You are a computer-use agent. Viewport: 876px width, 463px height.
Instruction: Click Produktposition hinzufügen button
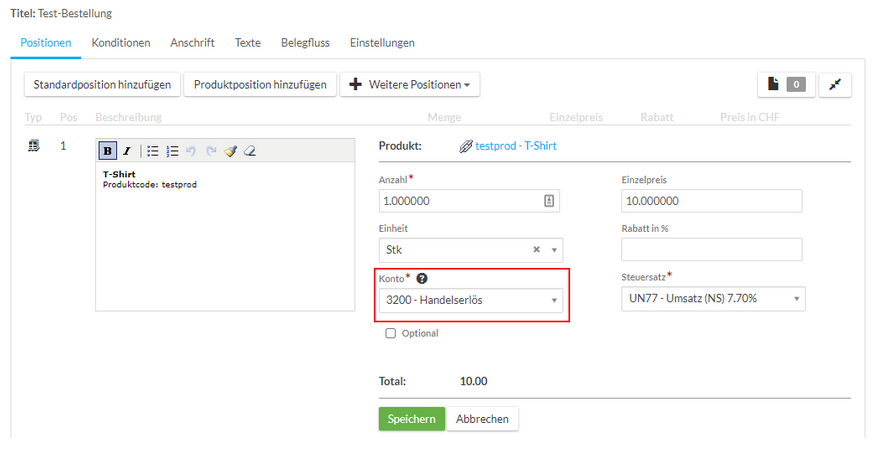click(260, 84)
